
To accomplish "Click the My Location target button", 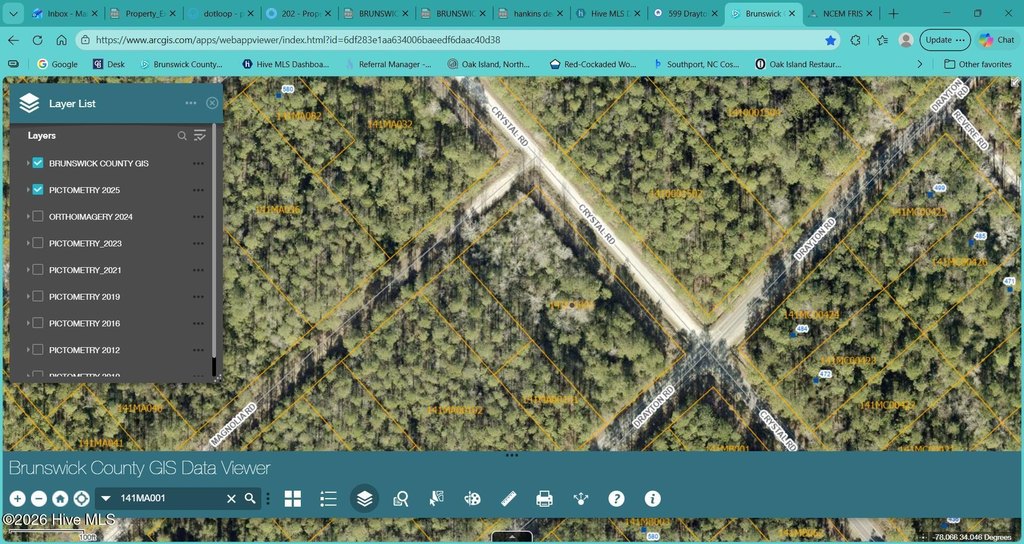I will [x=80, y=498].
